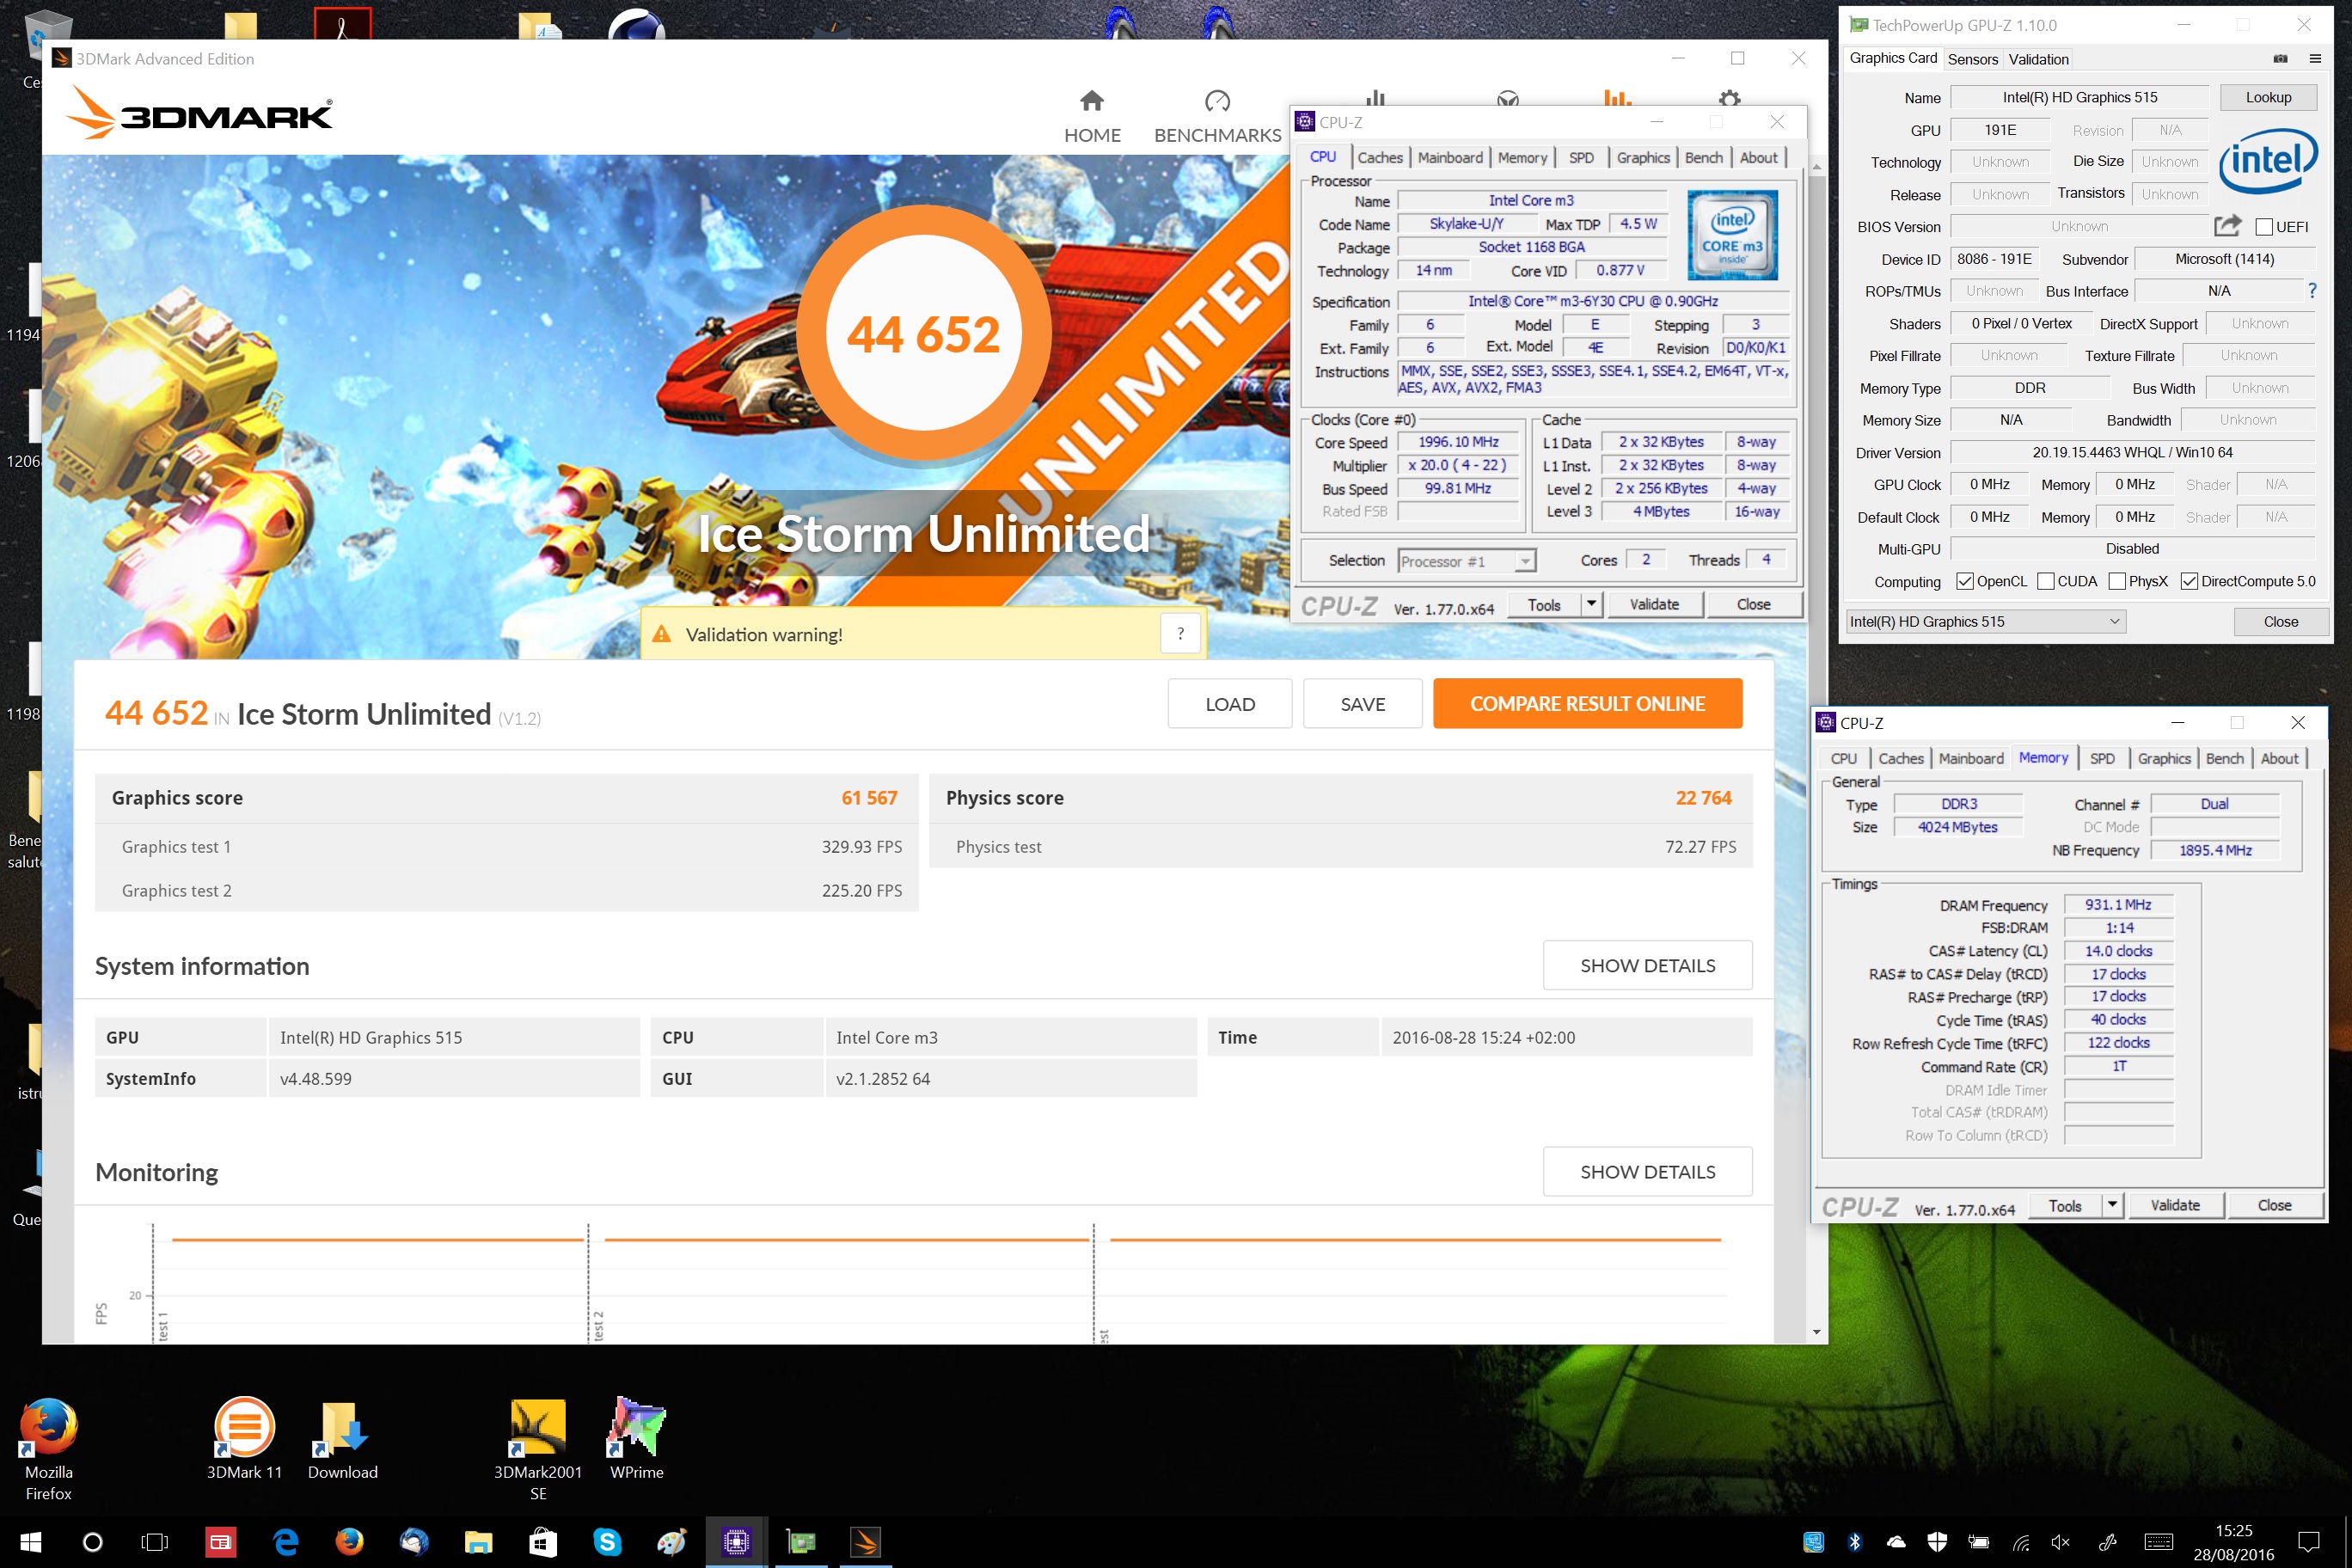
Task: Open the Windows Start menu
Action: pos(30,1542)
